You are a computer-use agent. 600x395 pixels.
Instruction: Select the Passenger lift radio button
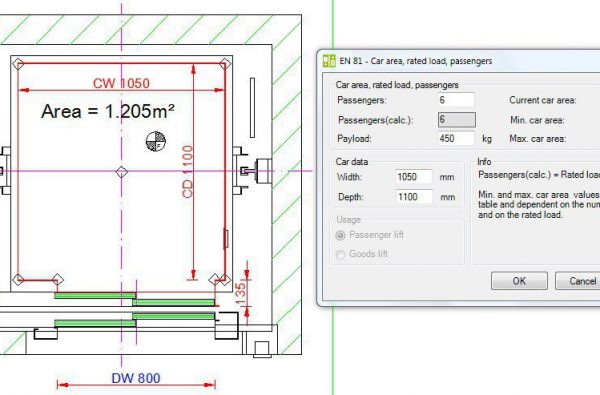[x=340, y=235]
